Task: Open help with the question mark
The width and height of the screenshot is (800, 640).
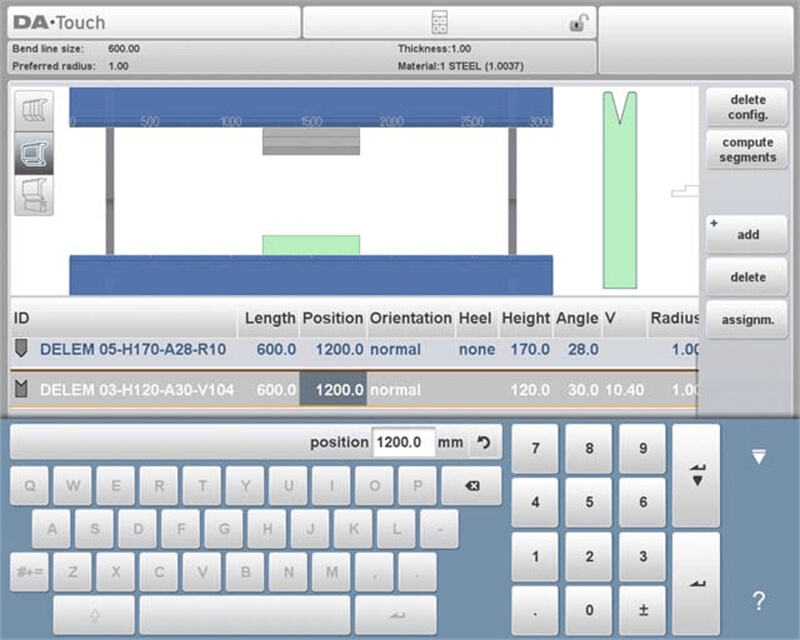Action: pos(758,601)
